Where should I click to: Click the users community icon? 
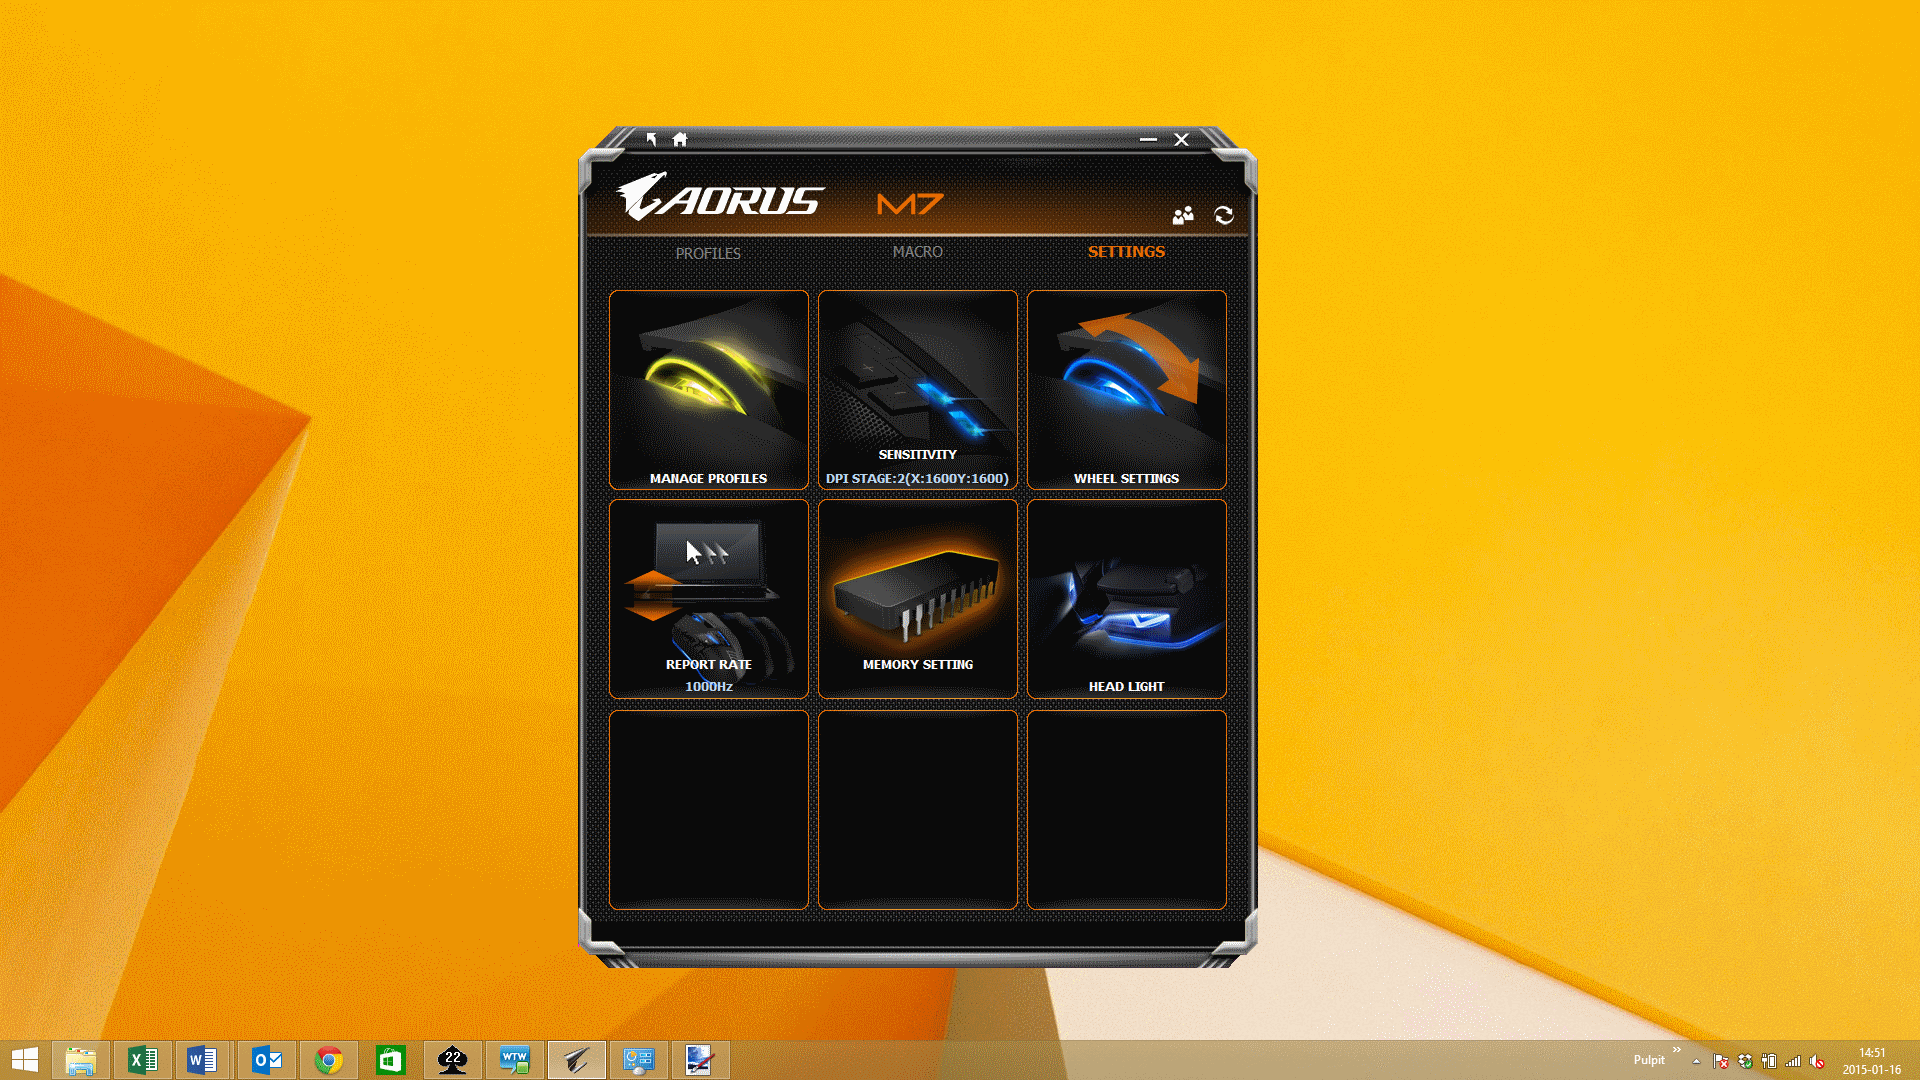click(1183, 215)
